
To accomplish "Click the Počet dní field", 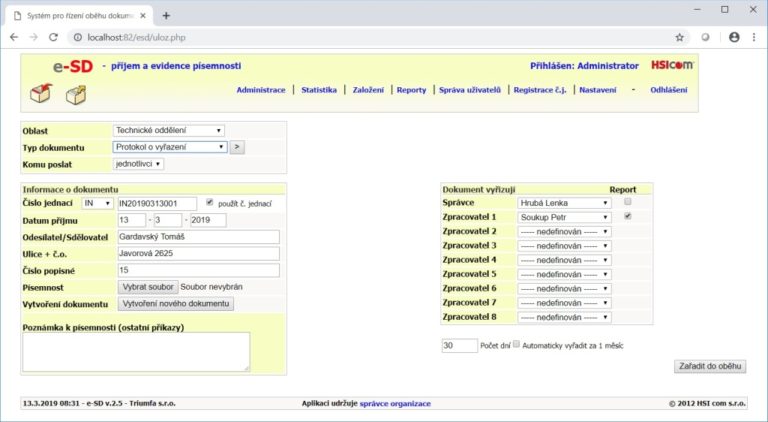I will (x=459, y=346).
